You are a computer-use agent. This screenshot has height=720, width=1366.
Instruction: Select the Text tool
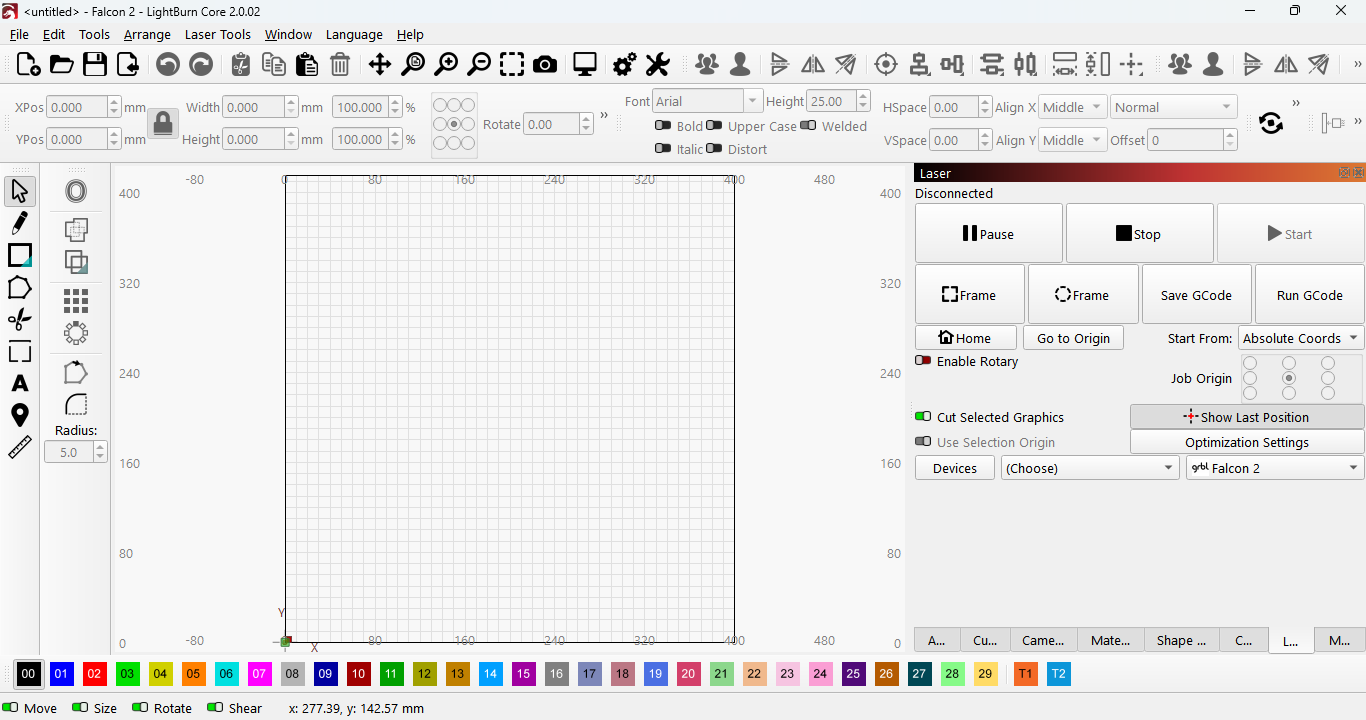point(19,383)
